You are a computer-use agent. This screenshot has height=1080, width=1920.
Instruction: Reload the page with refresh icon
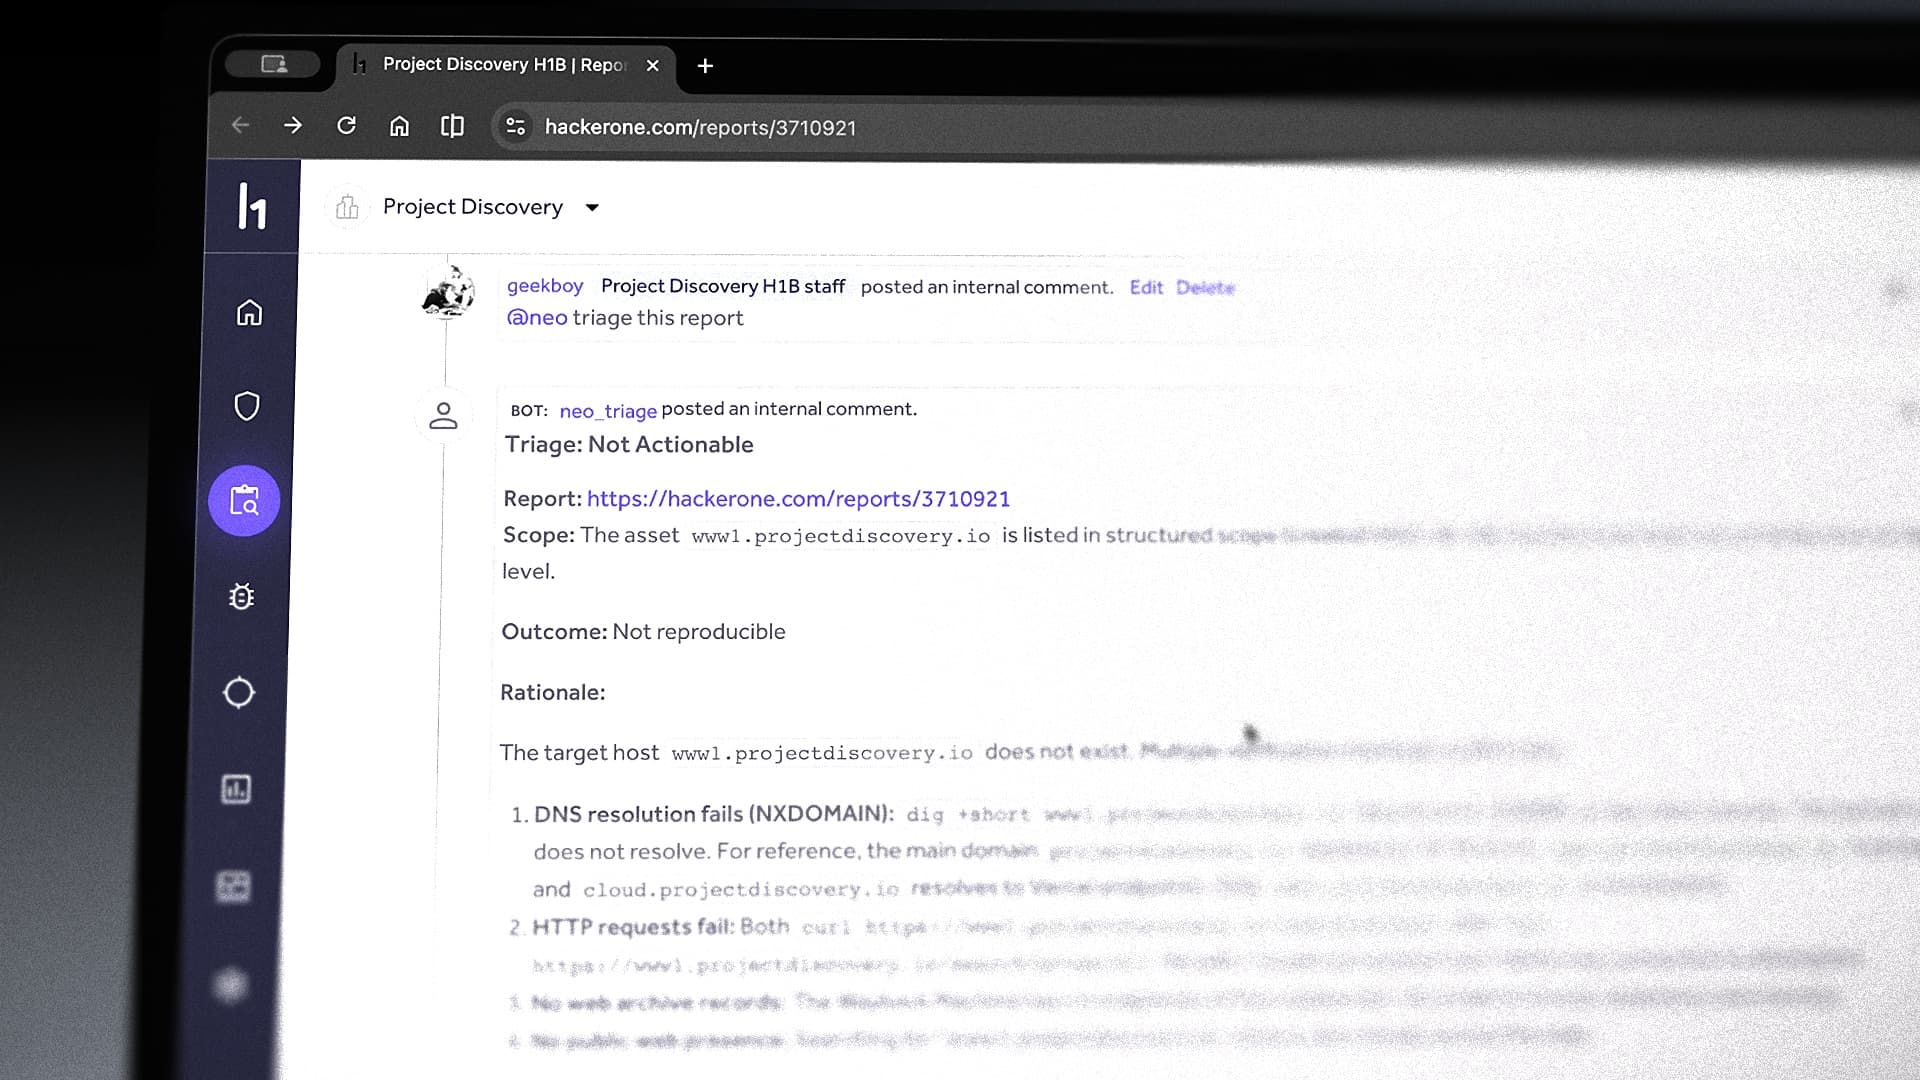point(346,125)
